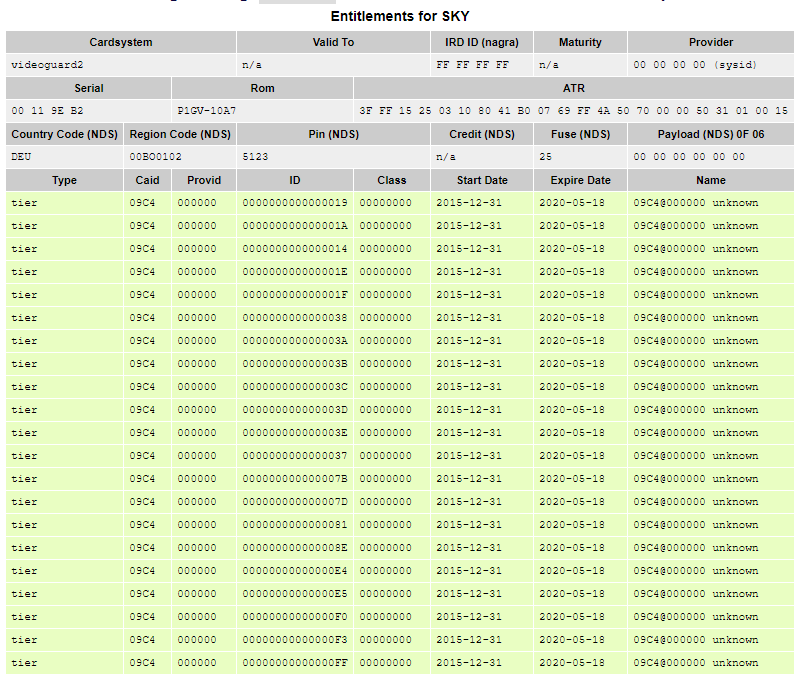Select tier ID '00000000000000E5'
This screenshot has width=801, height=683.
coord(295,594)
